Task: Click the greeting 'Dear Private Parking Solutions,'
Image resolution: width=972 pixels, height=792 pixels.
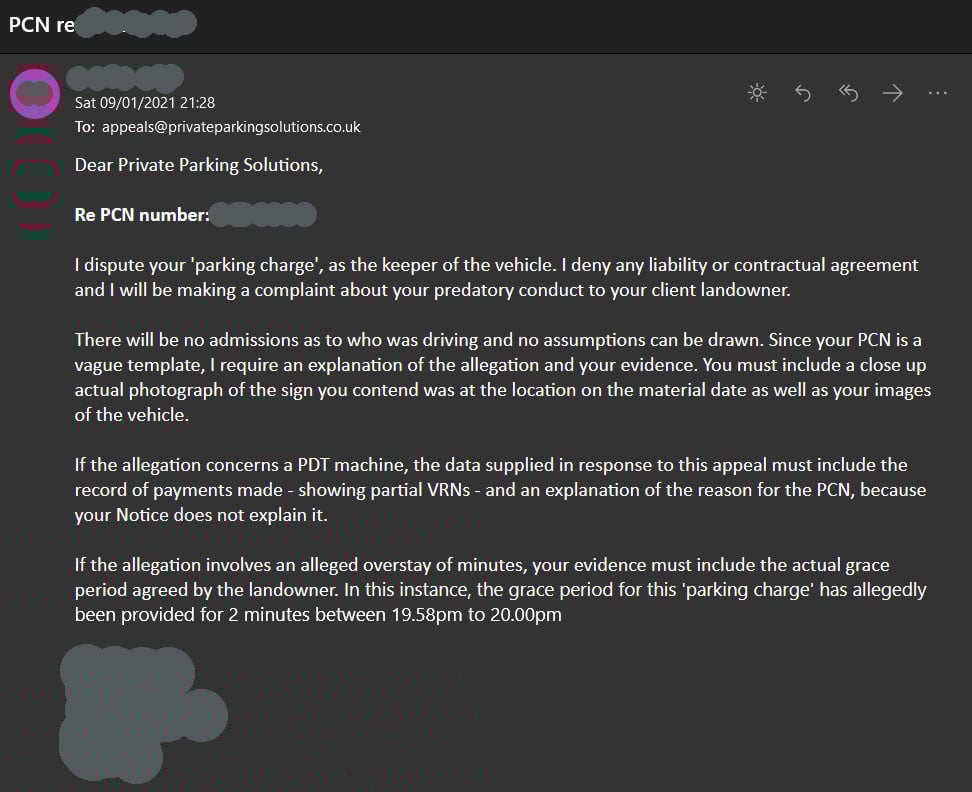Action: [x=199, y=165]
